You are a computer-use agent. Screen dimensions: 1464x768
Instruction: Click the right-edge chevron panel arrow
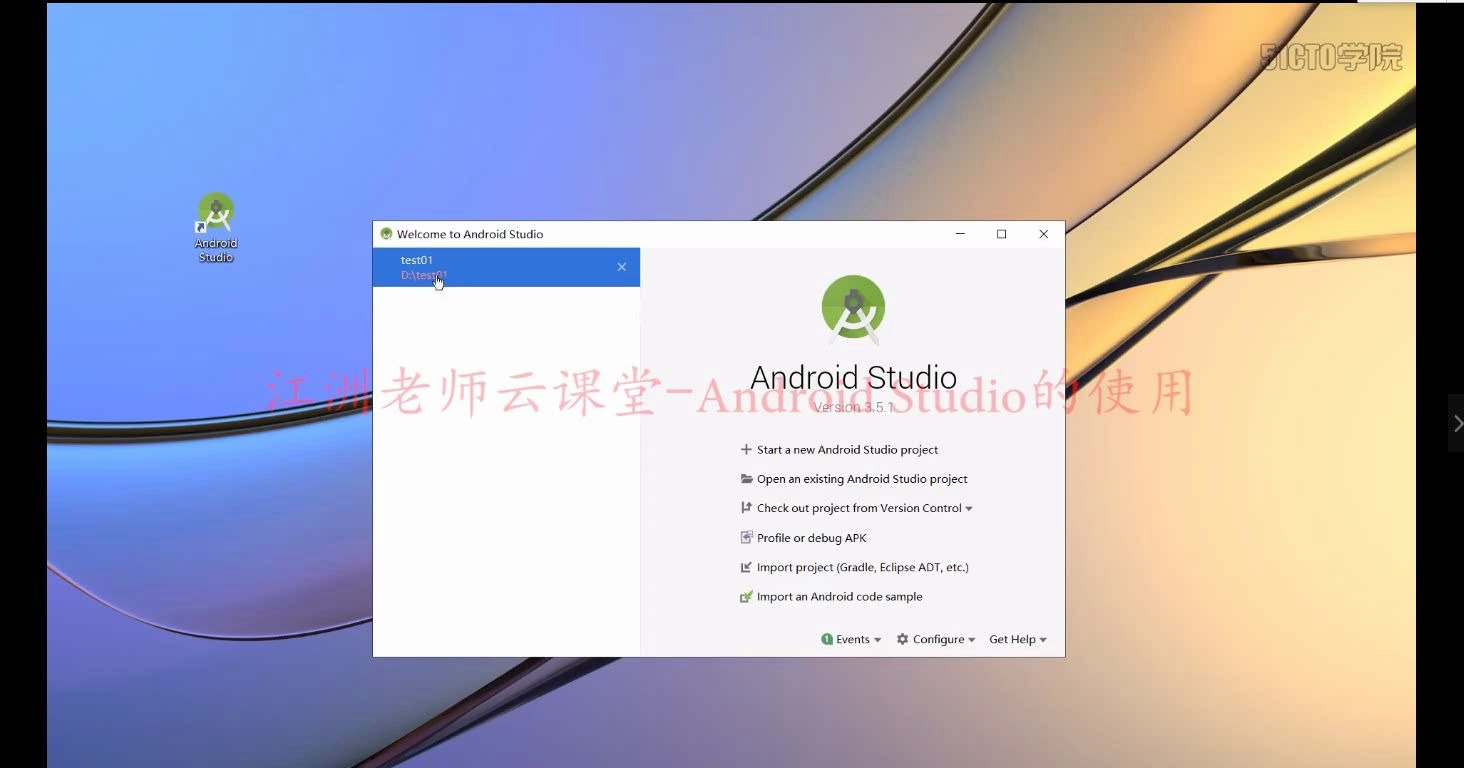1457,423
